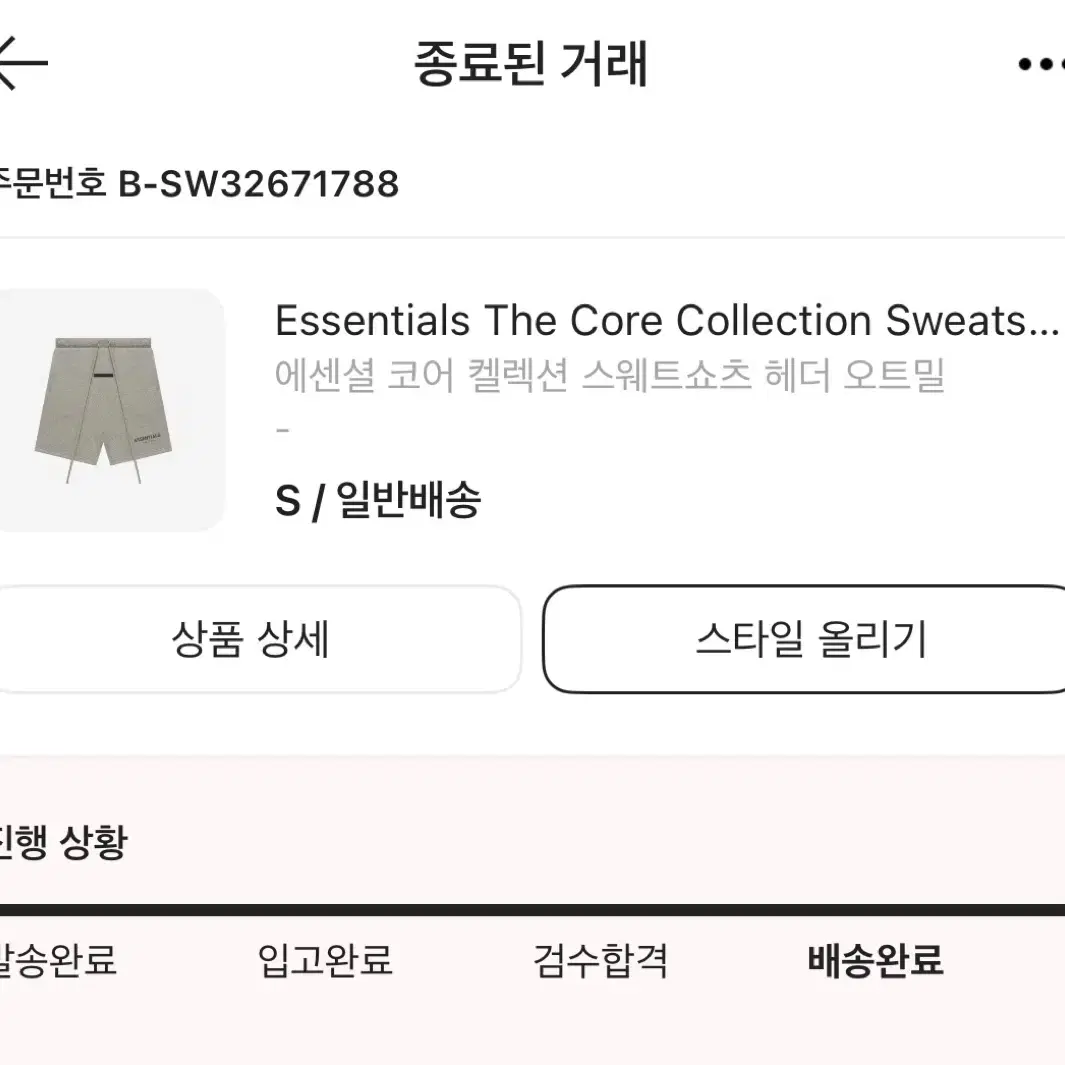Screen dimensions: 1065x1065
Task: Select the S / 일반배송 size info
Action: (x=378, y=501)
